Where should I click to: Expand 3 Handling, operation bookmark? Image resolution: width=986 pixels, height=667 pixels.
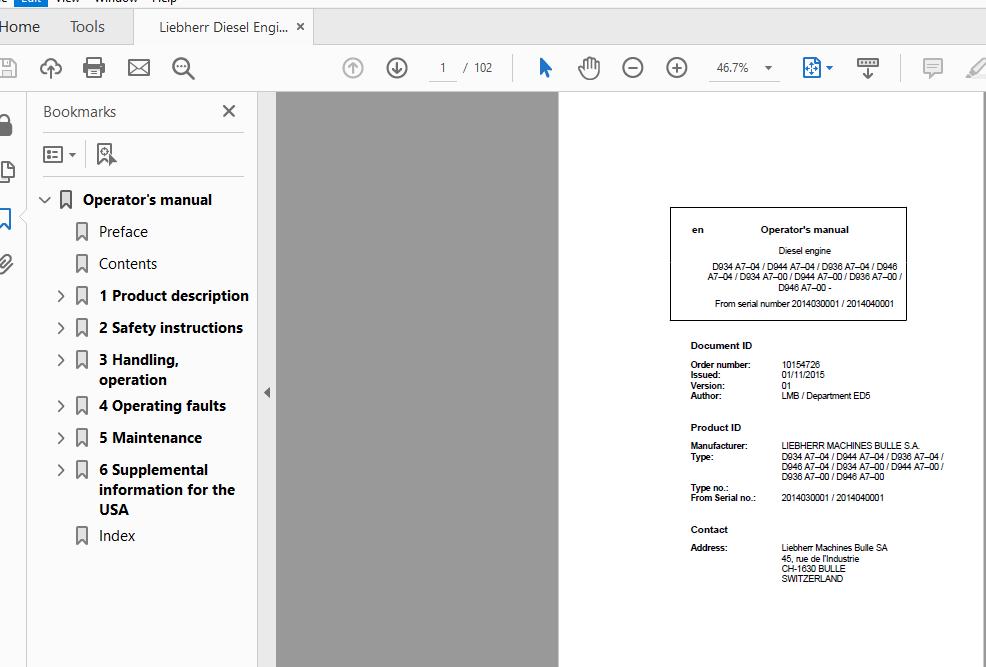(61, 360)
